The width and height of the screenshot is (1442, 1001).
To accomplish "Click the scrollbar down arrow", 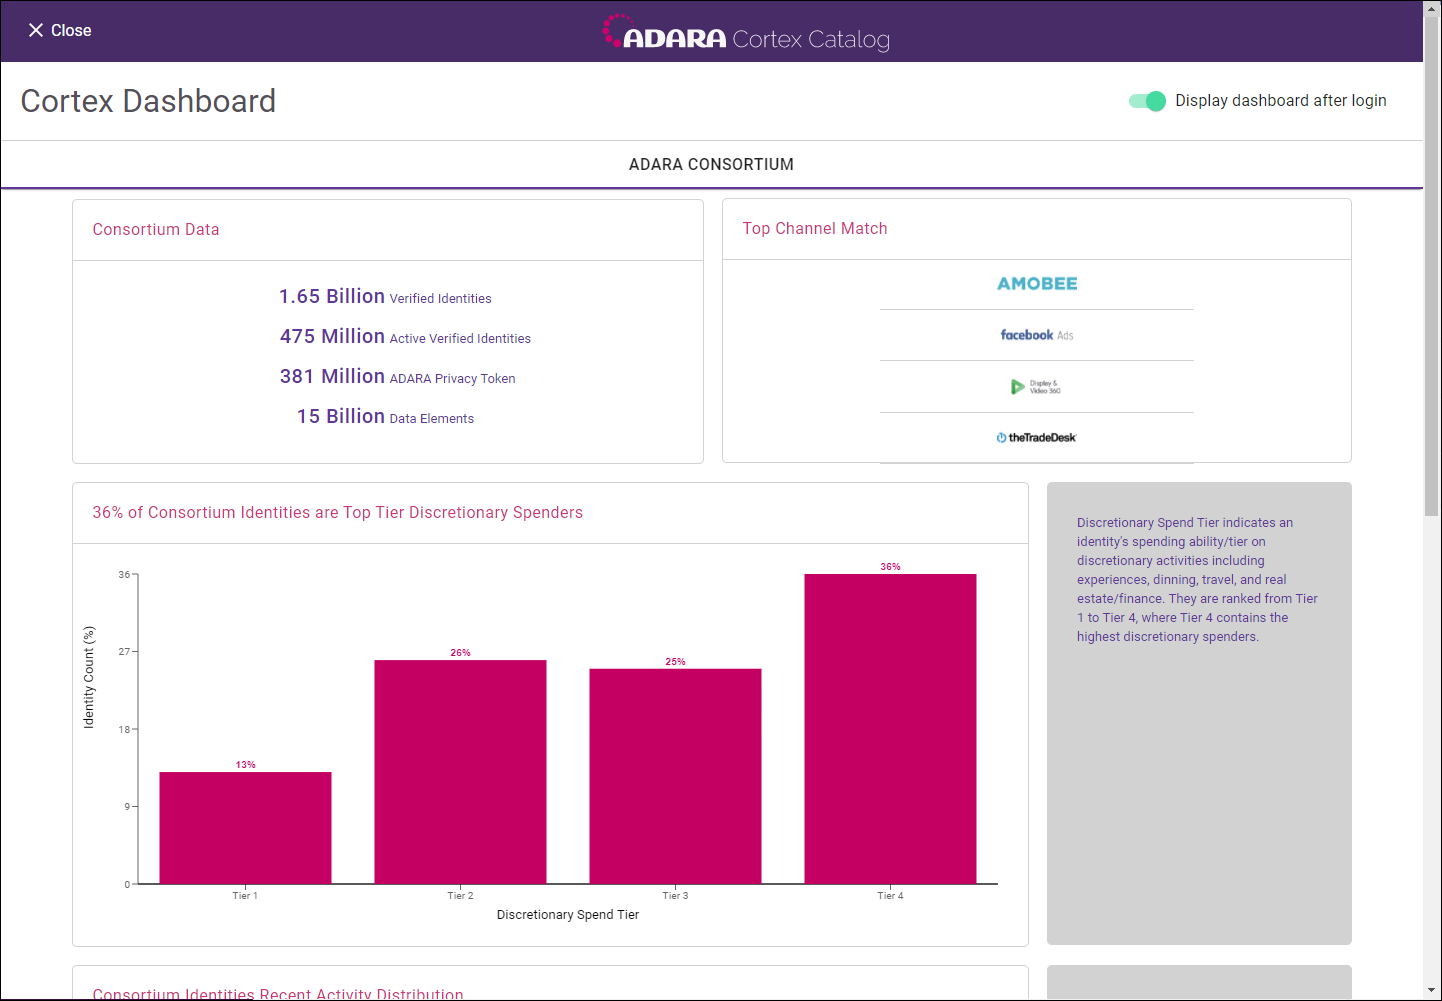I will [1432, 990].
